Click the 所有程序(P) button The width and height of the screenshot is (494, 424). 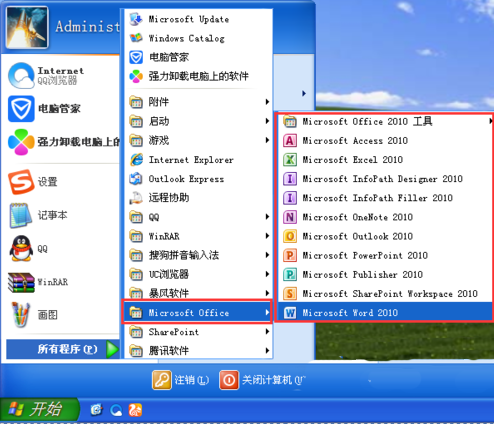pos(63,349)
